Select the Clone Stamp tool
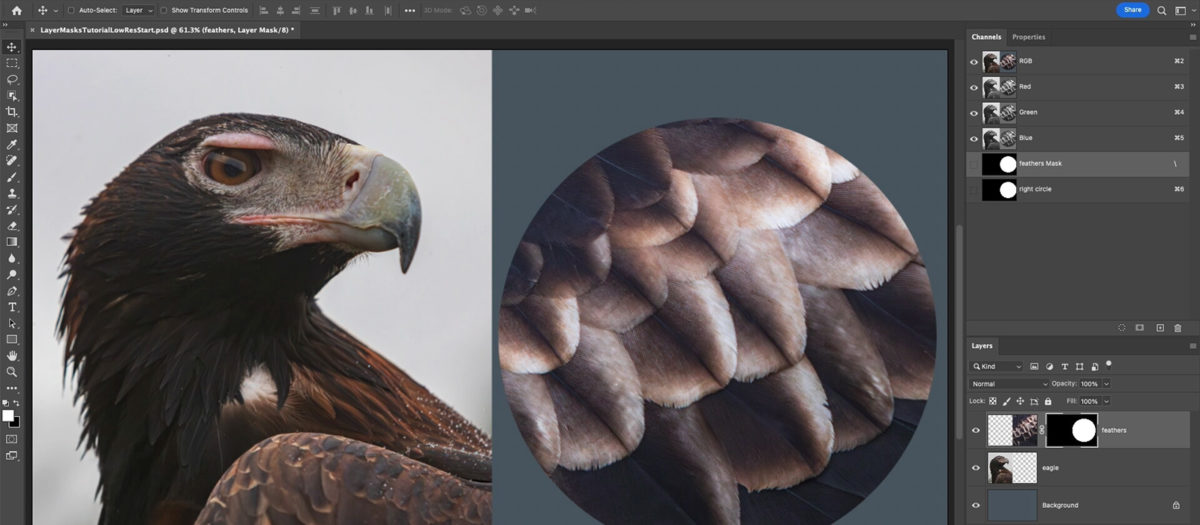1200x525 pixels. [x=12, y=193]
